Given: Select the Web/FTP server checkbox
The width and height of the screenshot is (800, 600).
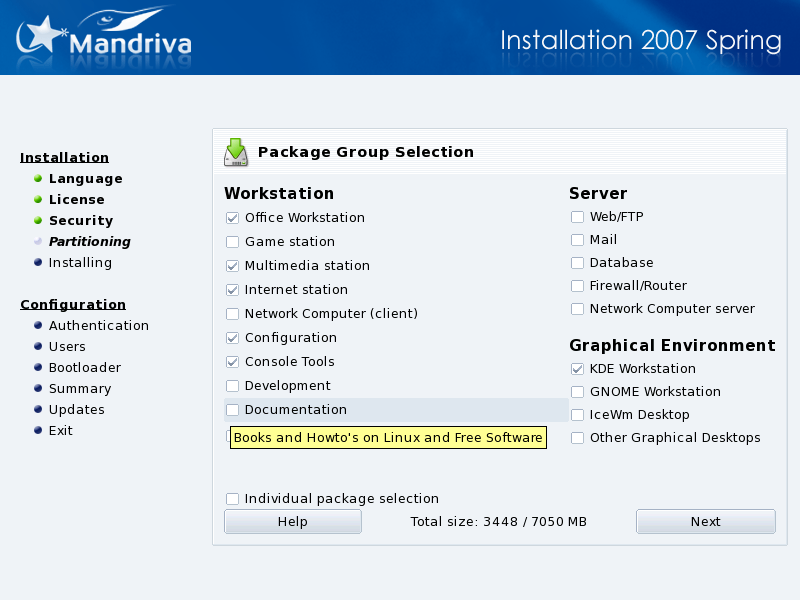Looking at the screenshot, I should pos(578,217).
